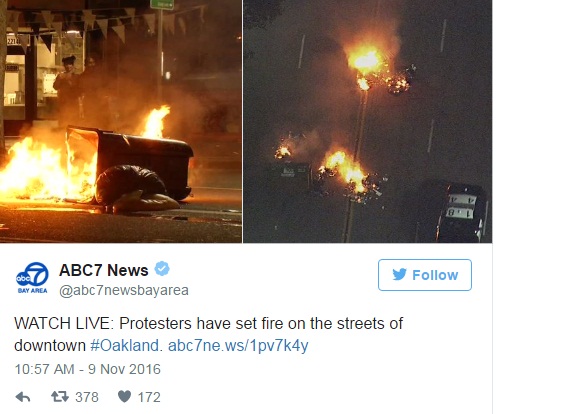Open the ABC7 Bay Area avatar logo
Viewport: 565px width, 414px height.
[x=32, y=278]
